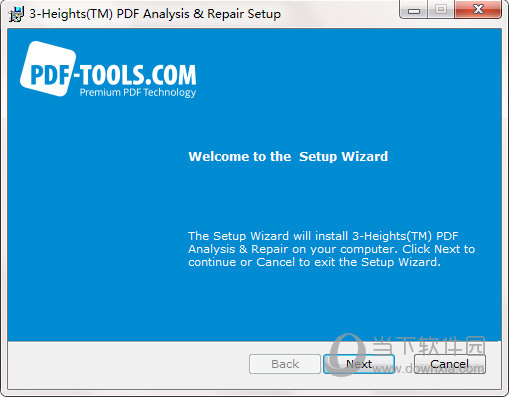Screen dimensions: 509x398
Task: Minimize the setup window
Action: tap(414, 10)
